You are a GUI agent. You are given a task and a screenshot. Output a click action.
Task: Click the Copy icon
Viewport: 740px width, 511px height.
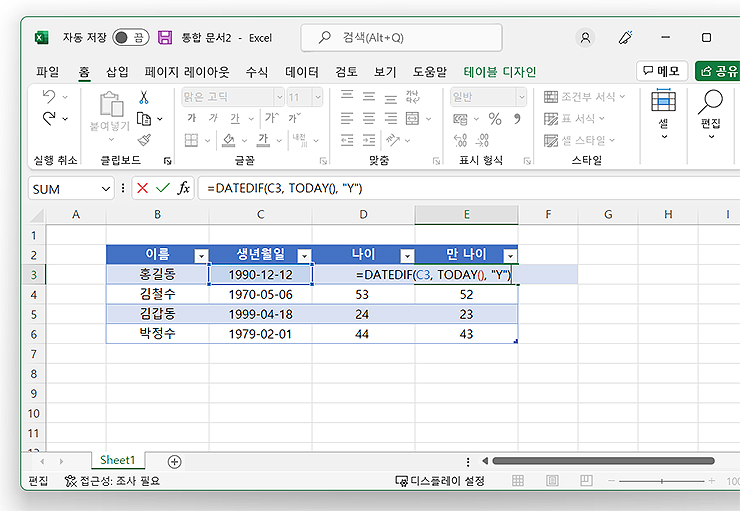click(x=143, y=118)
